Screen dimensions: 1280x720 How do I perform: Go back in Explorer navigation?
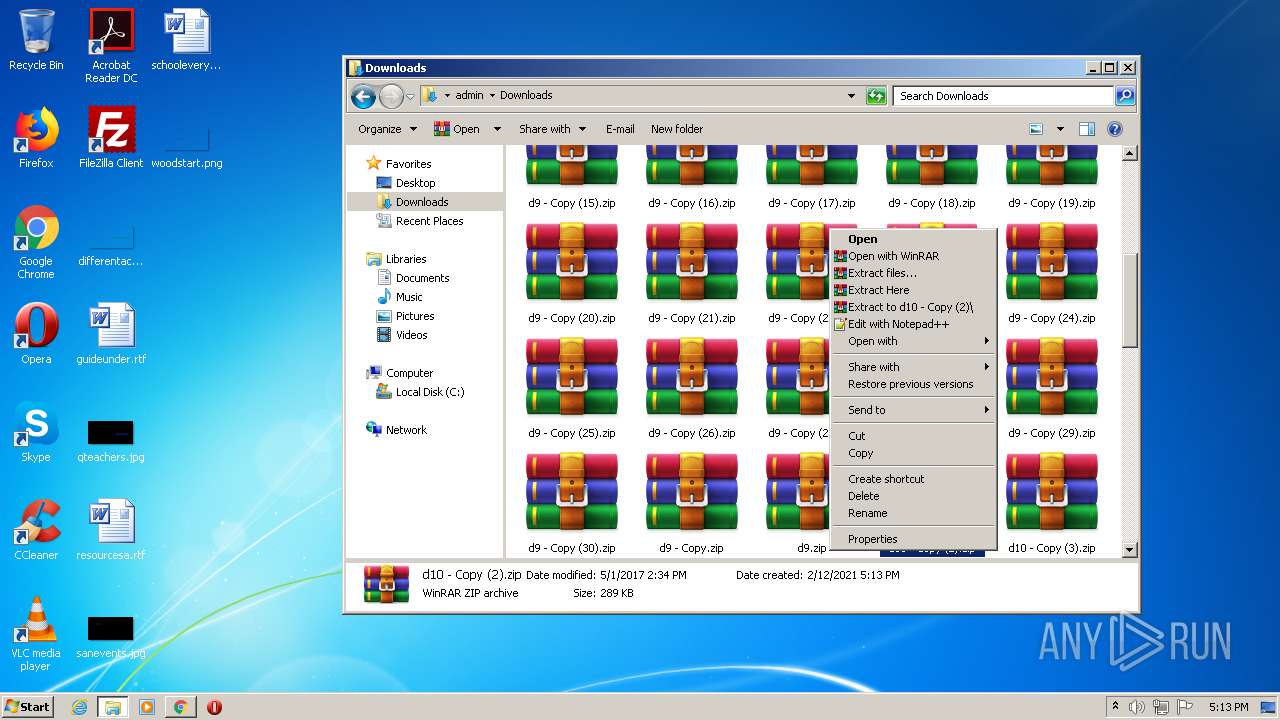[364, 96]
